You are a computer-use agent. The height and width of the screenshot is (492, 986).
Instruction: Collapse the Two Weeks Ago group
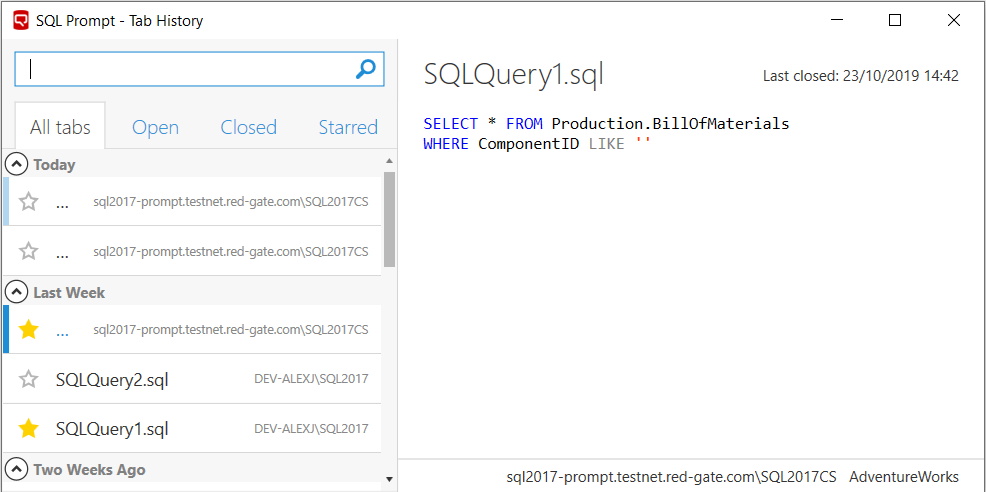coord(16,469)
